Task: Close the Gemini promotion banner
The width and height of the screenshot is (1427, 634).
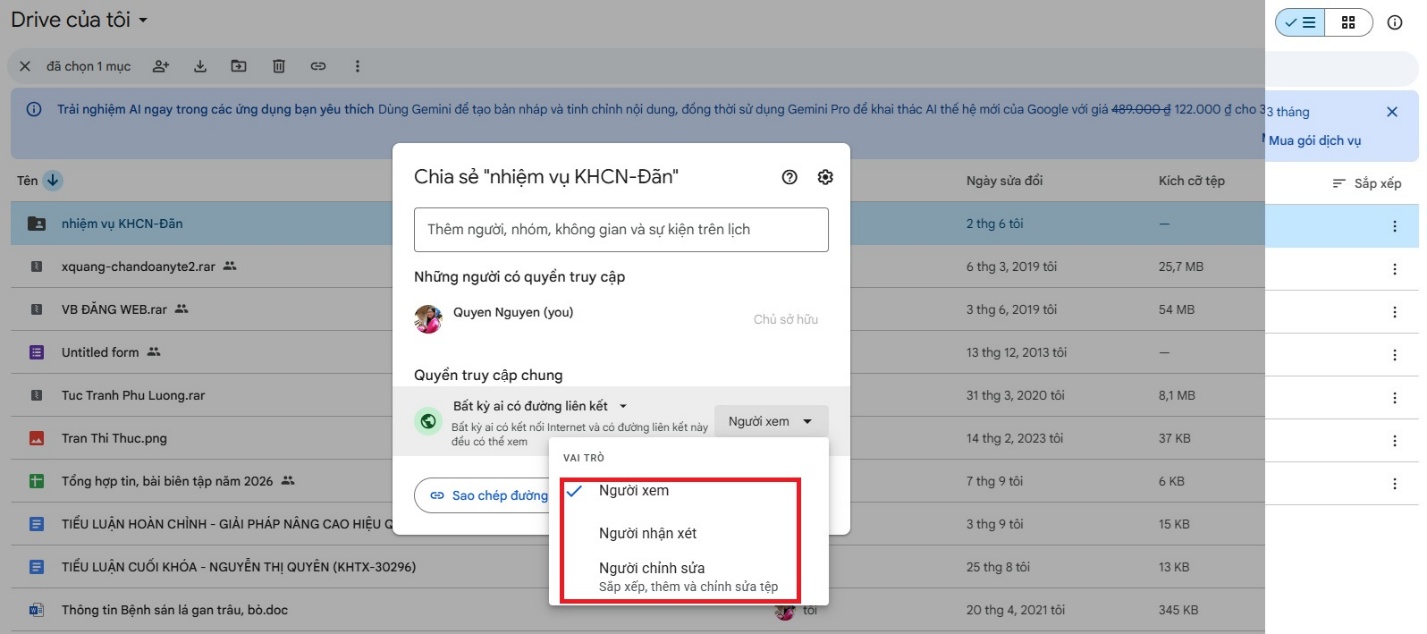Action: (1392, 112)
